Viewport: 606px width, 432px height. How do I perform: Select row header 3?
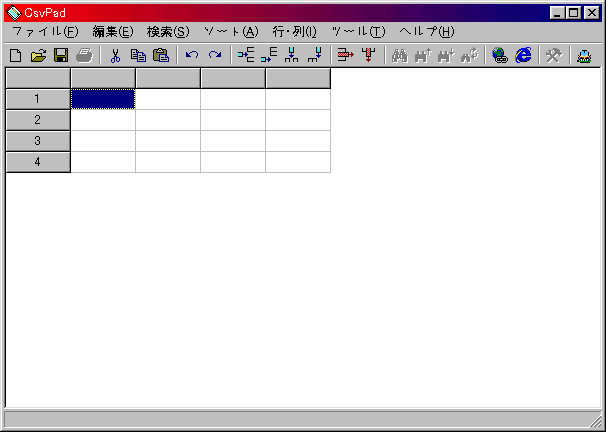(x=38, y=141)
